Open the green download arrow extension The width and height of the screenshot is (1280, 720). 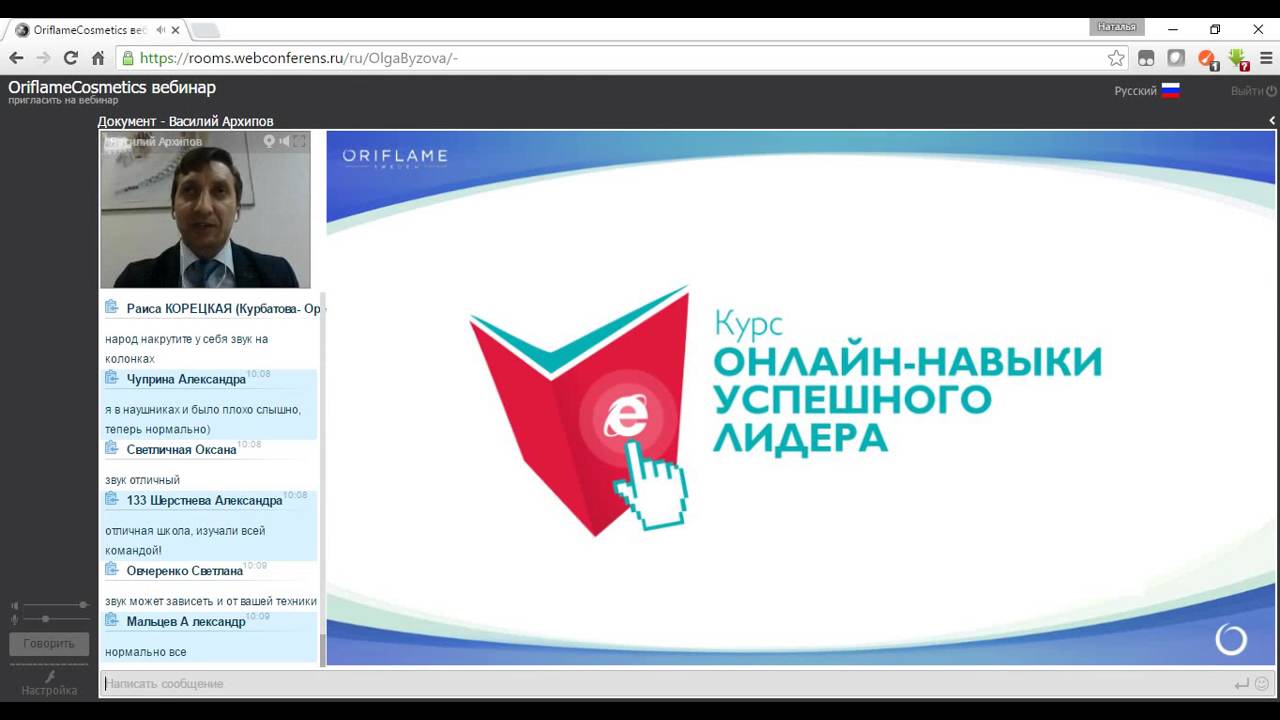coord(1238,58)
